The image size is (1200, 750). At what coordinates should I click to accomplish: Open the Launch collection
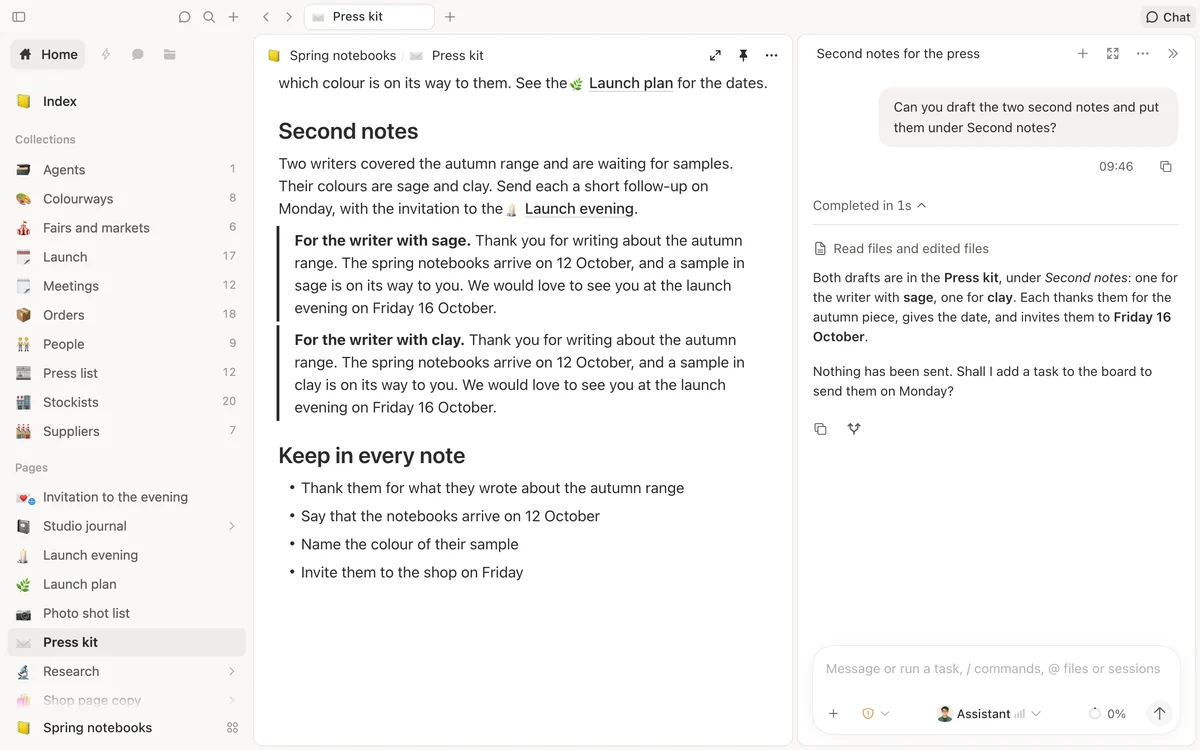(x=126, y=257)
